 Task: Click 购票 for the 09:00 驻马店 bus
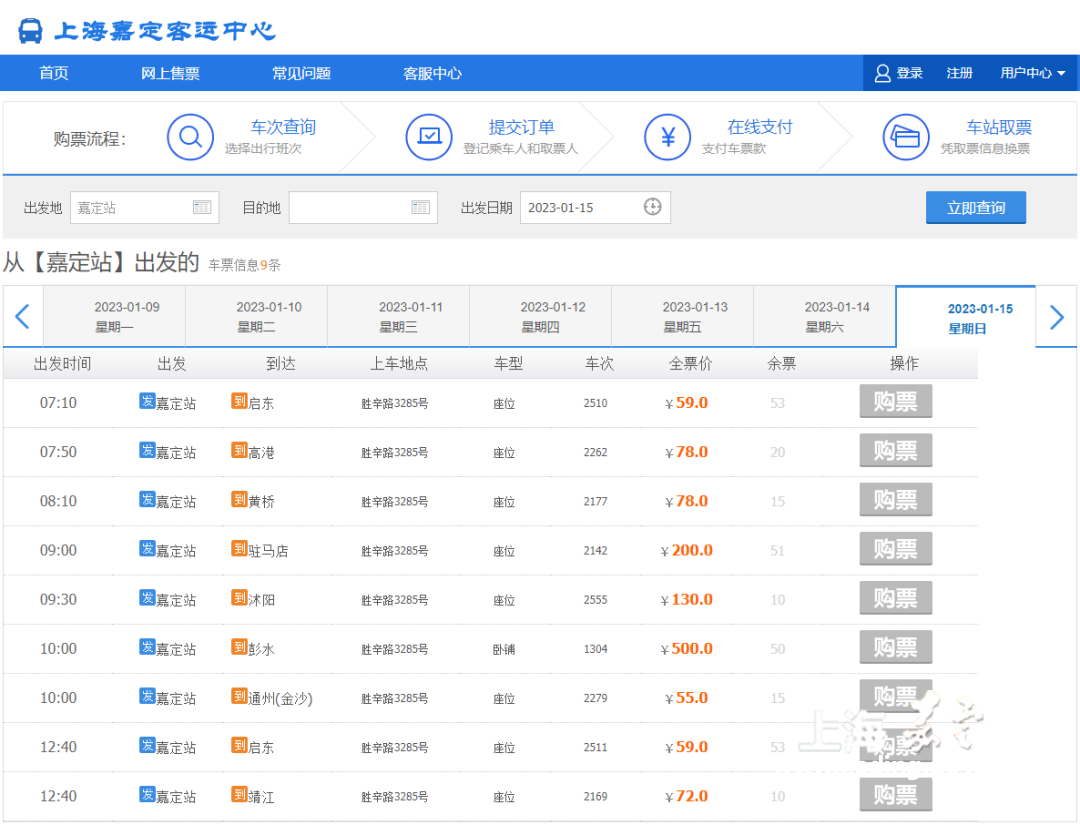point(895,549)
